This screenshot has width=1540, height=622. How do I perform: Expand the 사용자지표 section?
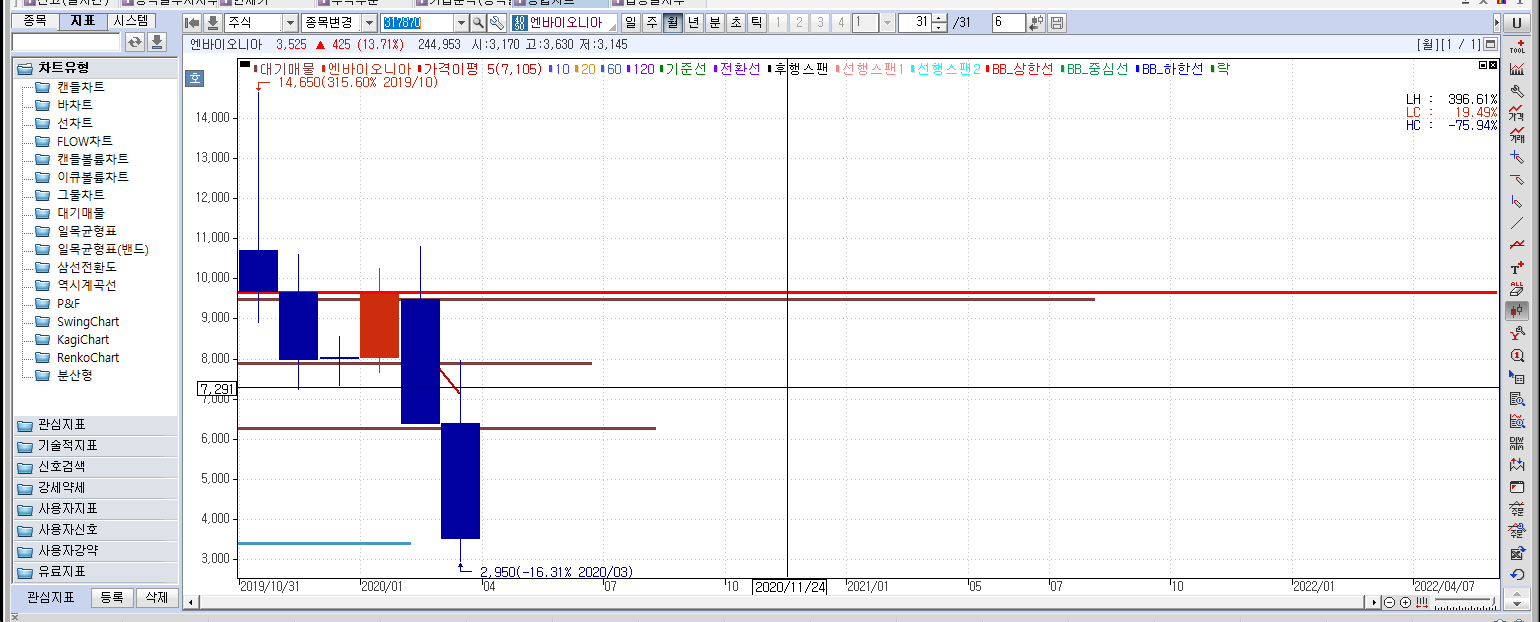coord(97,509)
